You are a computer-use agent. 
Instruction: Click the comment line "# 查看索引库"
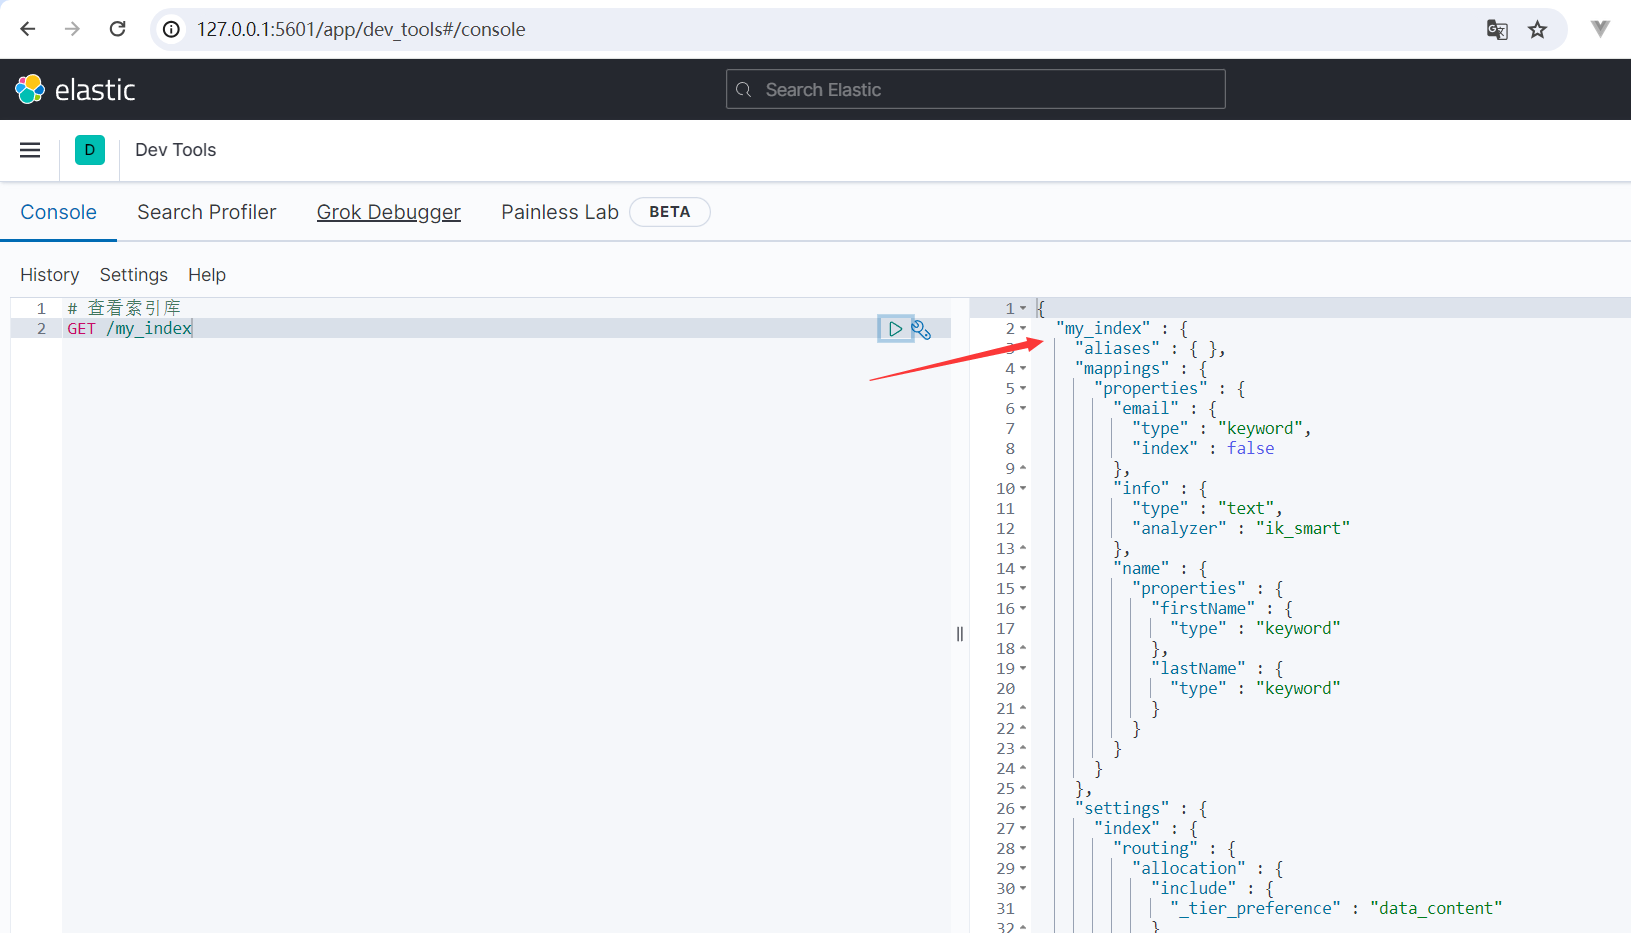[124, 308]
